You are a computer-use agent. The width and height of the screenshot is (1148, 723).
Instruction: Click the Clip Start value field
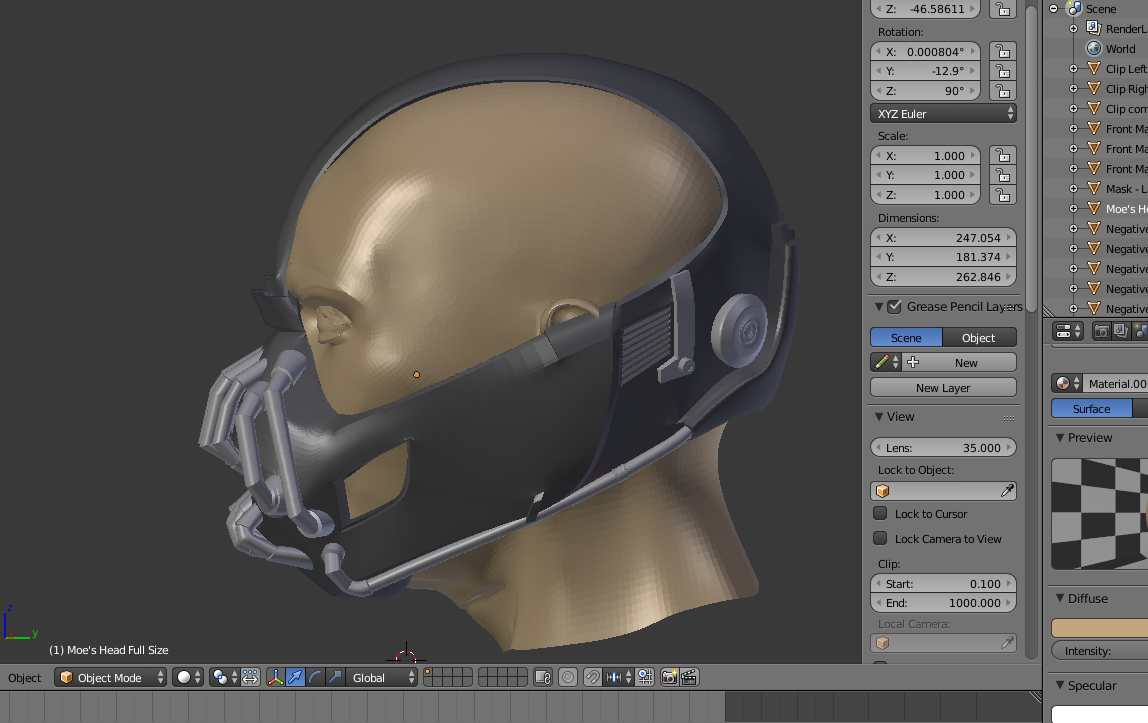(x=943, y=584)
